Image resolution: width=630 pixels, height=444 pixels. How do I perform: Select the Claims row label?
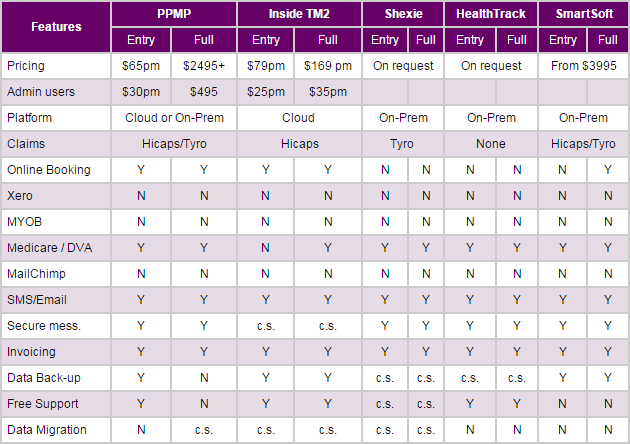[56, 144]
